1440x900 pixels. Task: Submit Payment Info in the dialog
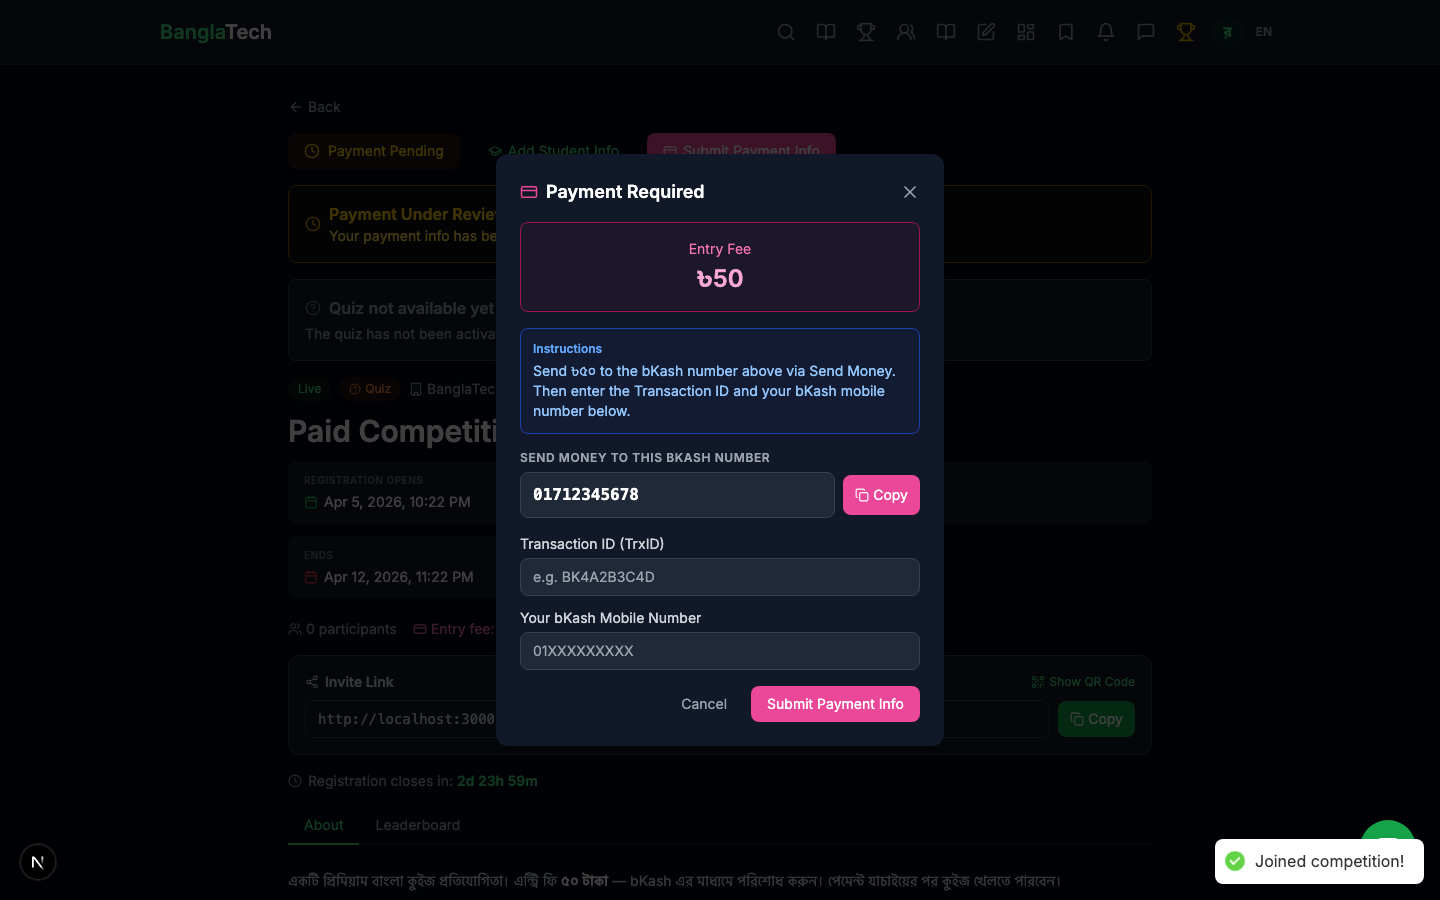point(835,704)
